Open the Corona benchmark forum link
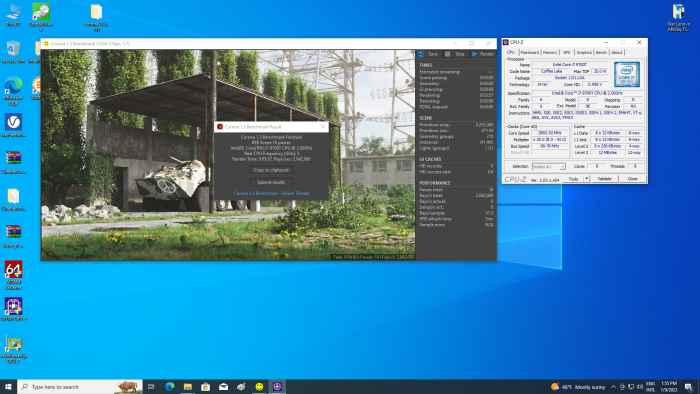700x394 pixels. (x=271, y=194)
